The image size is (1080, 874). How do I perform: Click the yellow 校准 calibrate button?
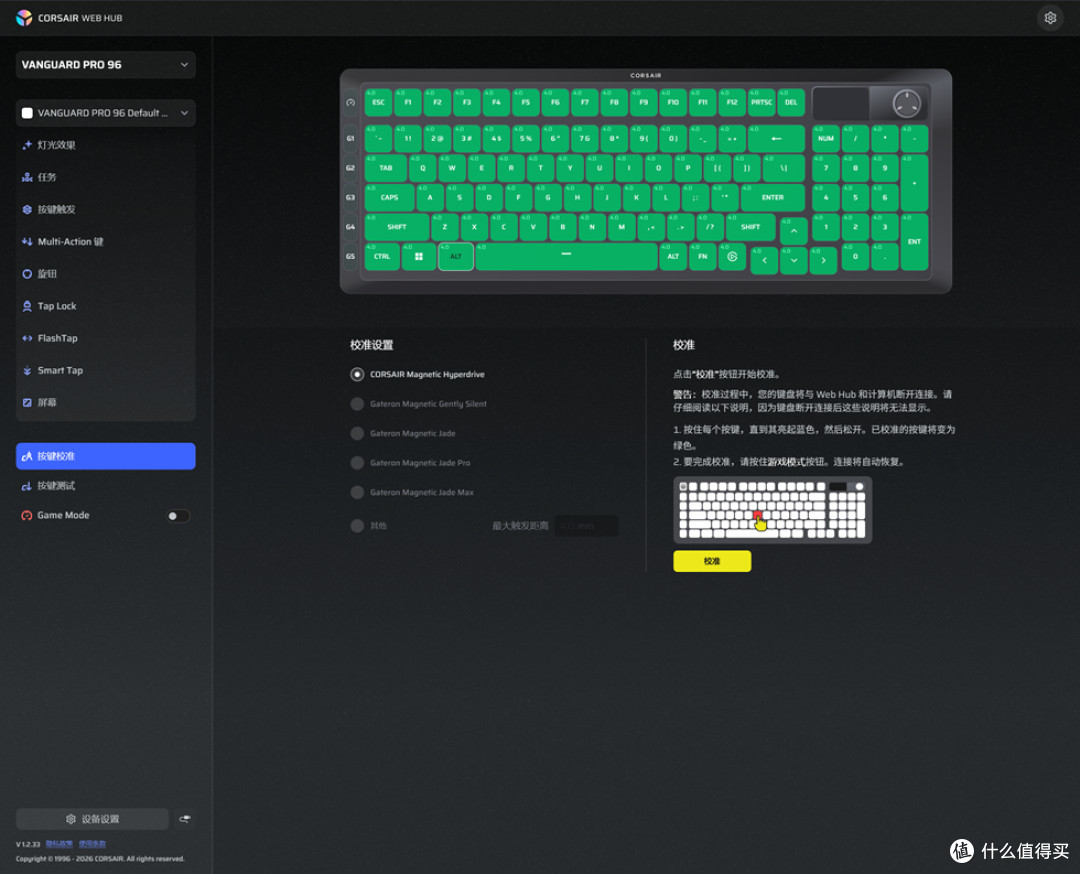point(712,561)
